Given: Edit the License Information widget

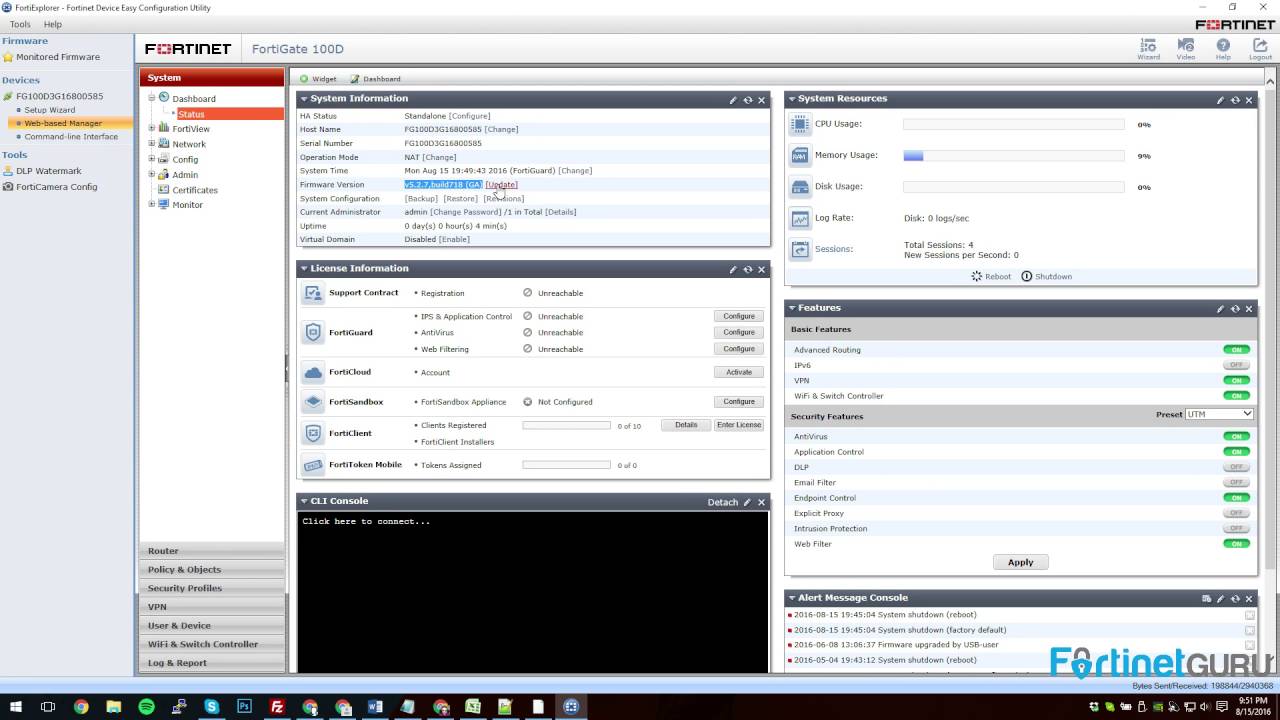Looking at the screenshot, I should [733, 269].
